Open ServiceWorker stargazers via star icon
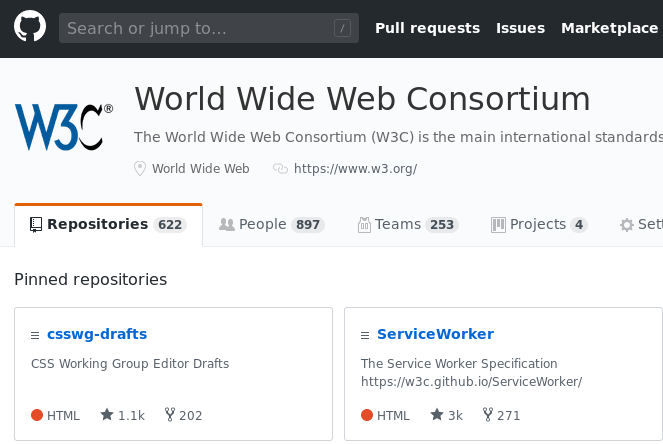663x444 pixels. click(437, 415)
